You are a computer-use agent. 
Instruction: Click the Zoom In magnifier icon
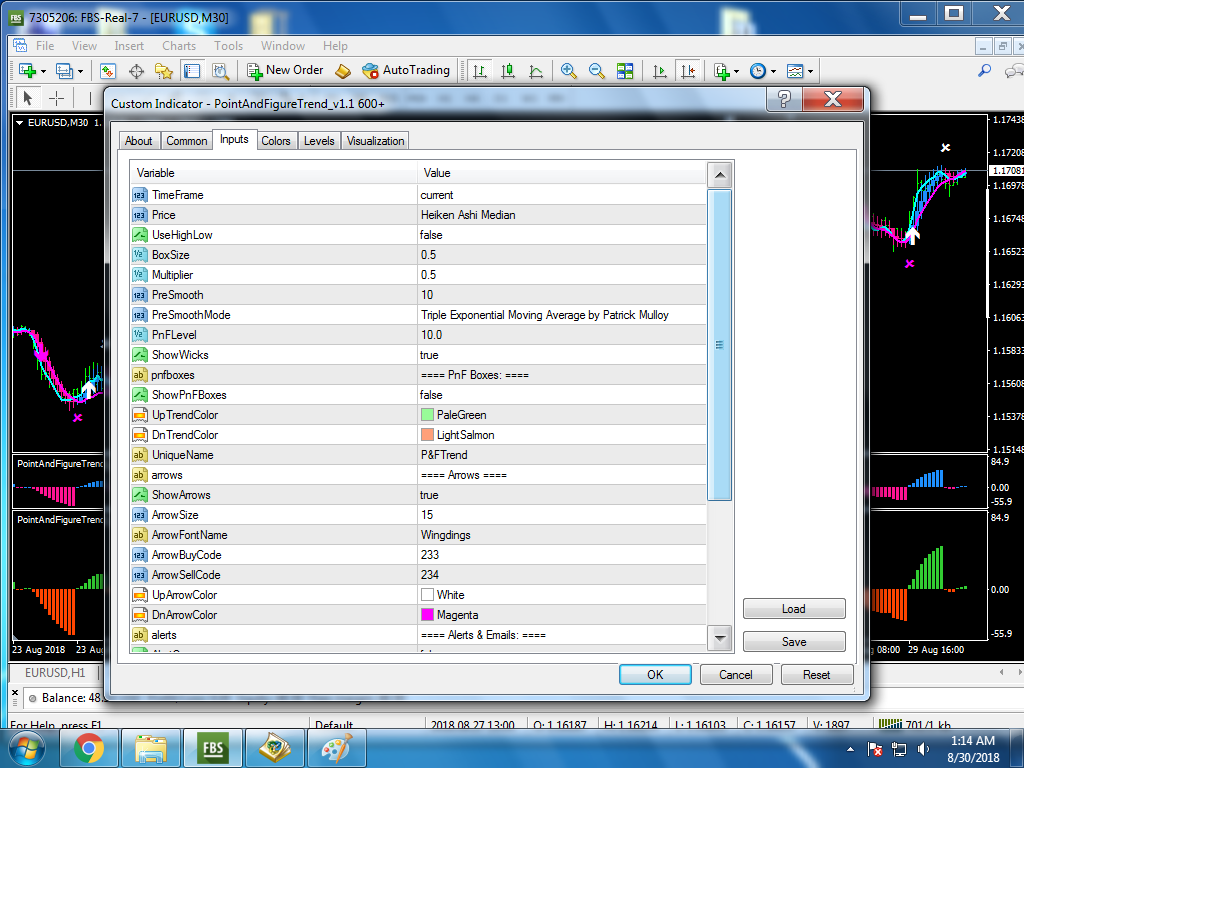click(x=569, y=71)
